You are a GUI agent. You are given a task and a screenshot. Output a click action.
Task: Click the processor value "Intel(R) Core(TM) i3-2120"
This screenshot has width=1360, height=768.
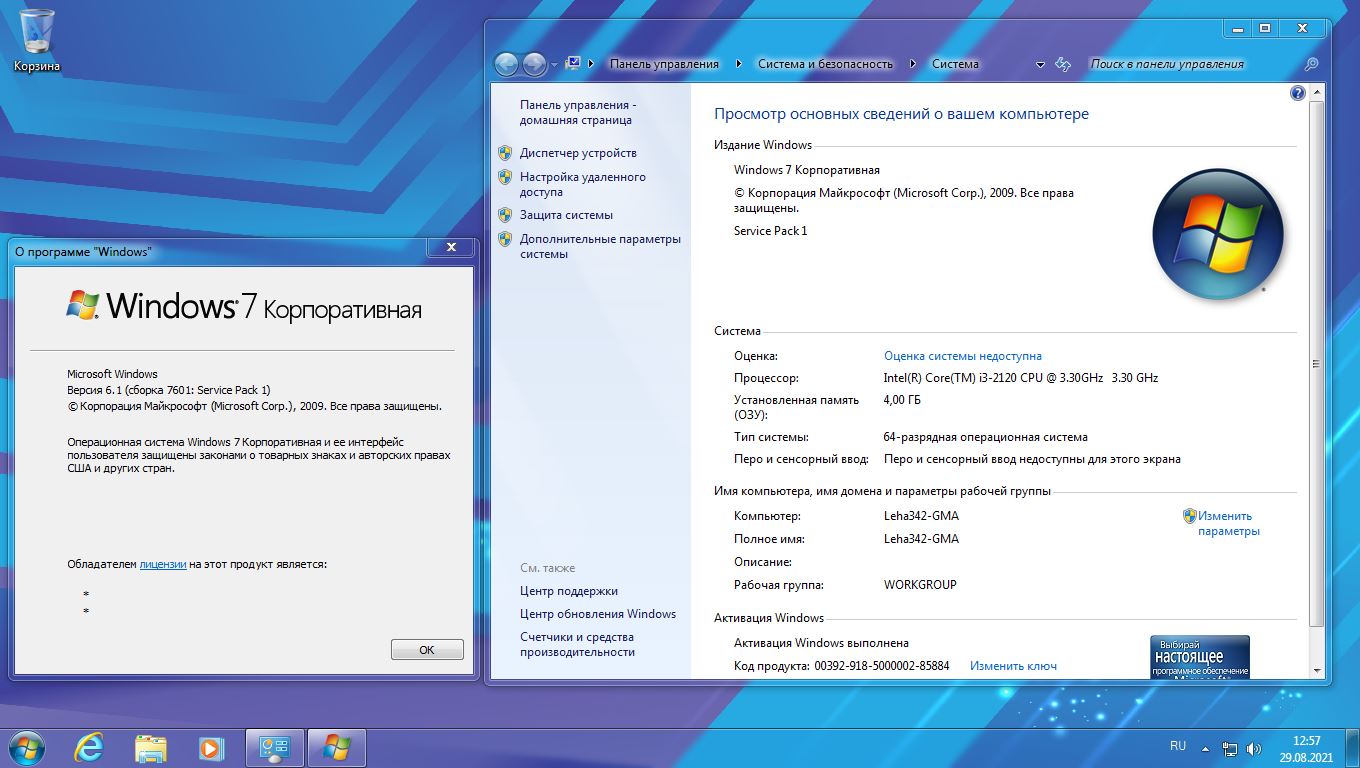click(x=1021, y=378)
